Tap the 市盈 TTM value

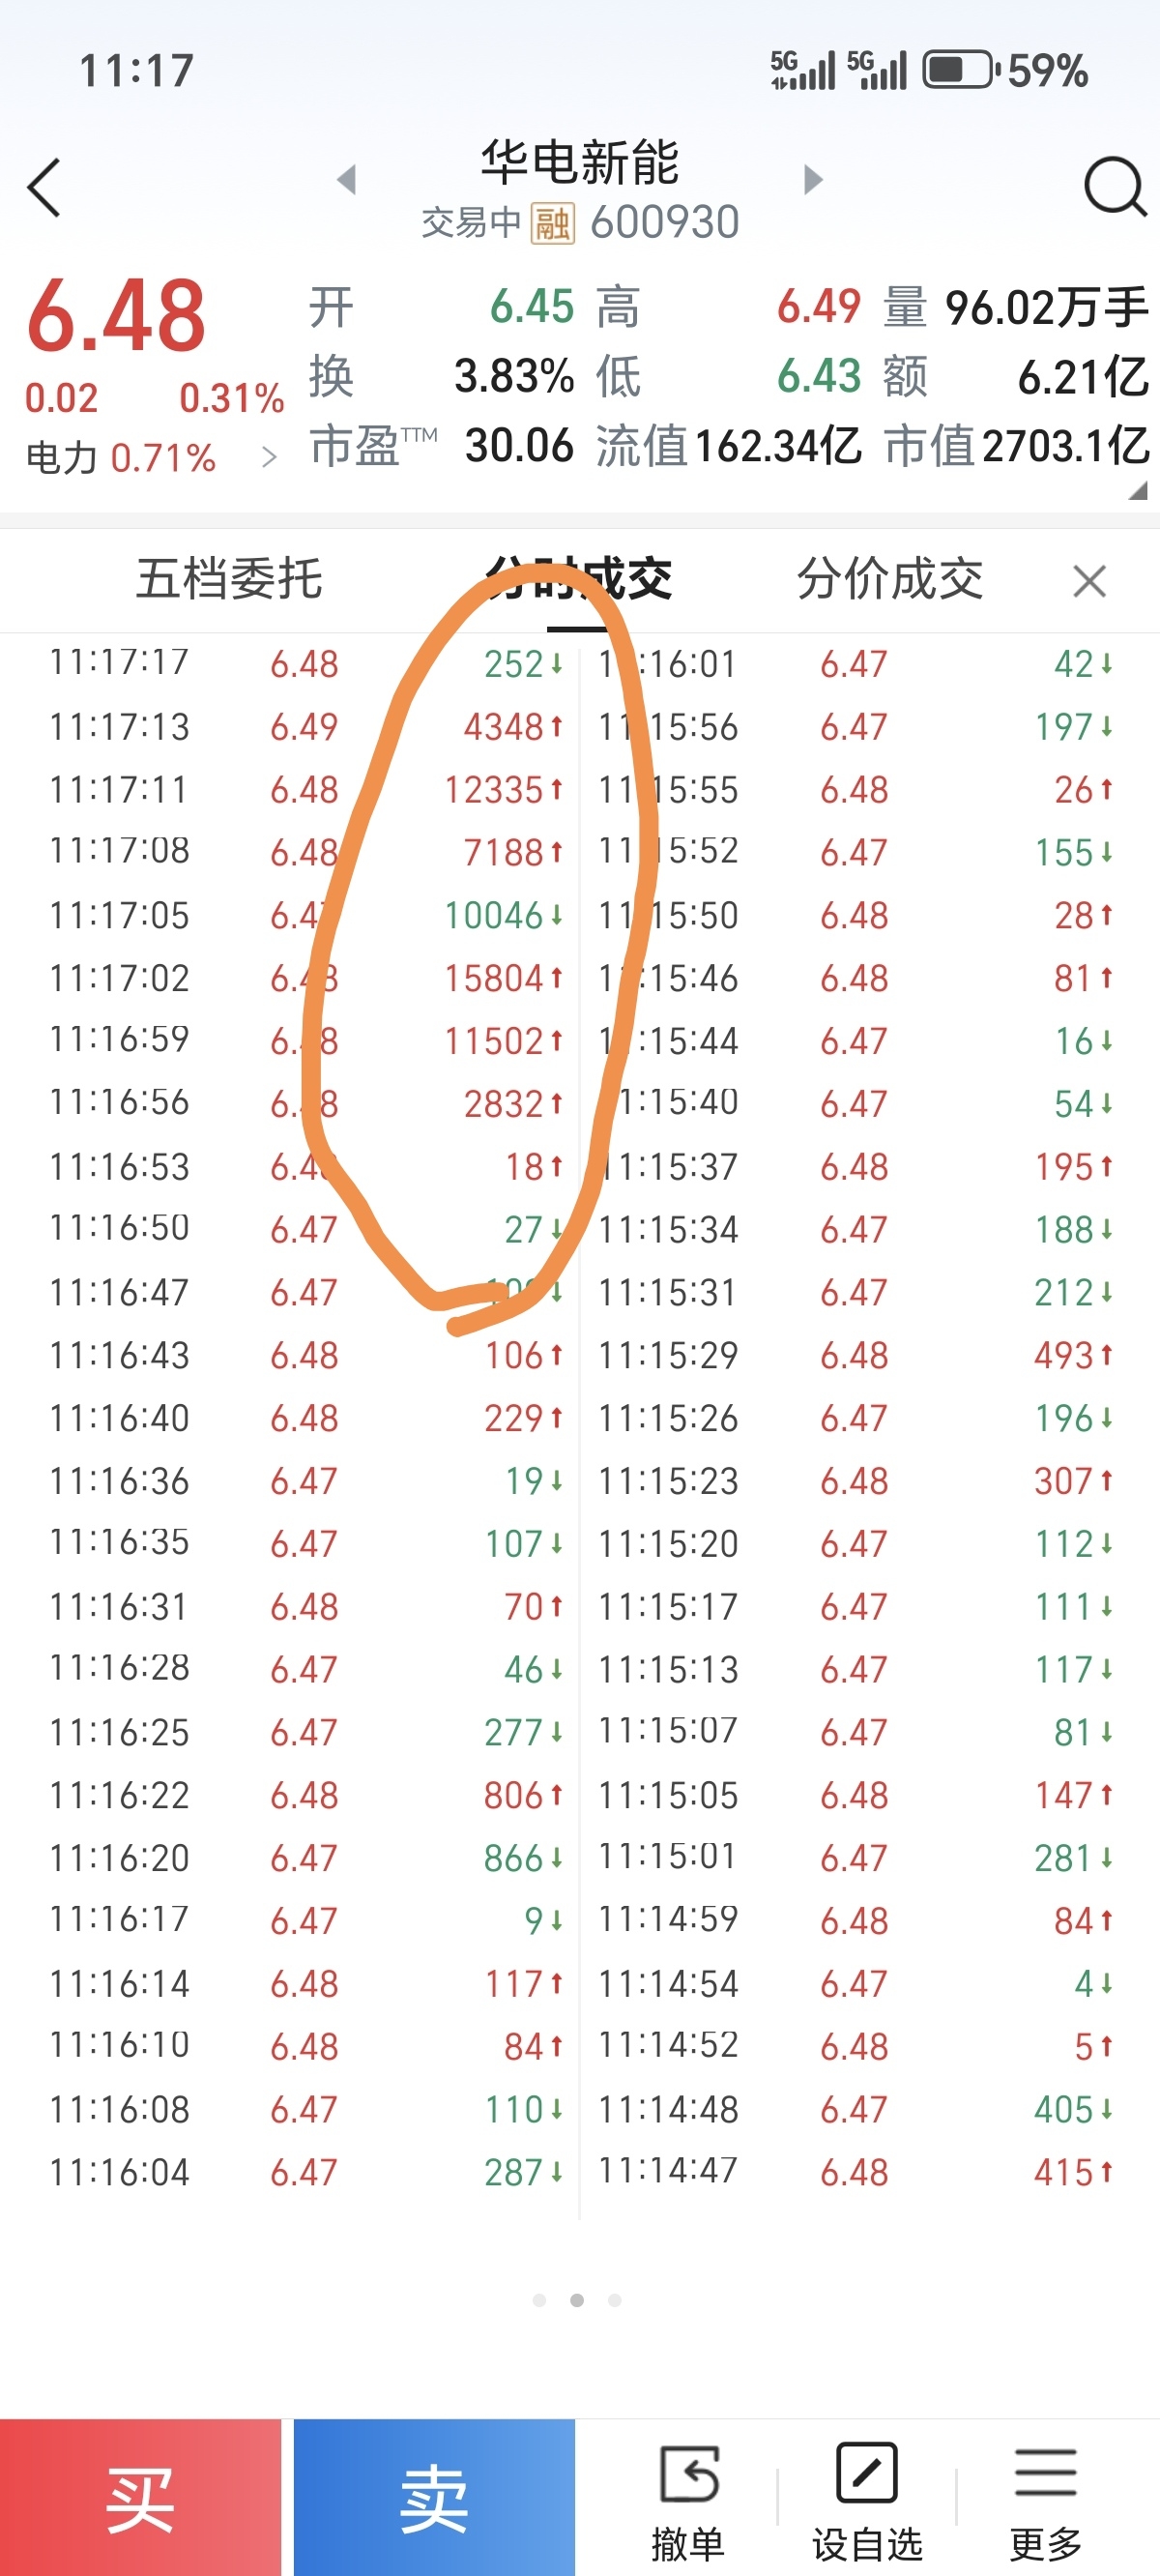(519, 446)
